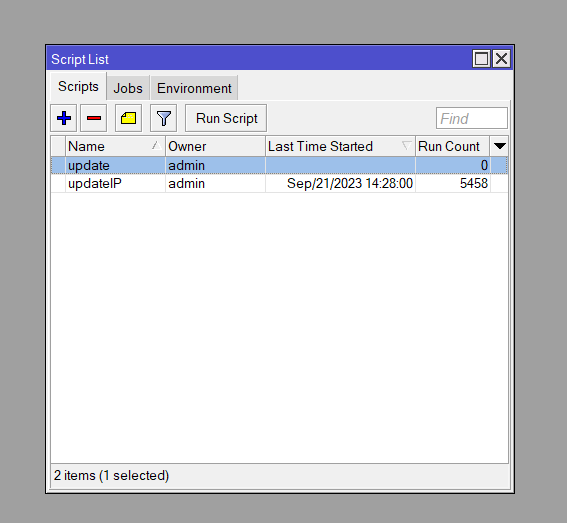Screen dimensions: 567x523
Task: Sort by the Name column header
Action: tap(115, 146)
